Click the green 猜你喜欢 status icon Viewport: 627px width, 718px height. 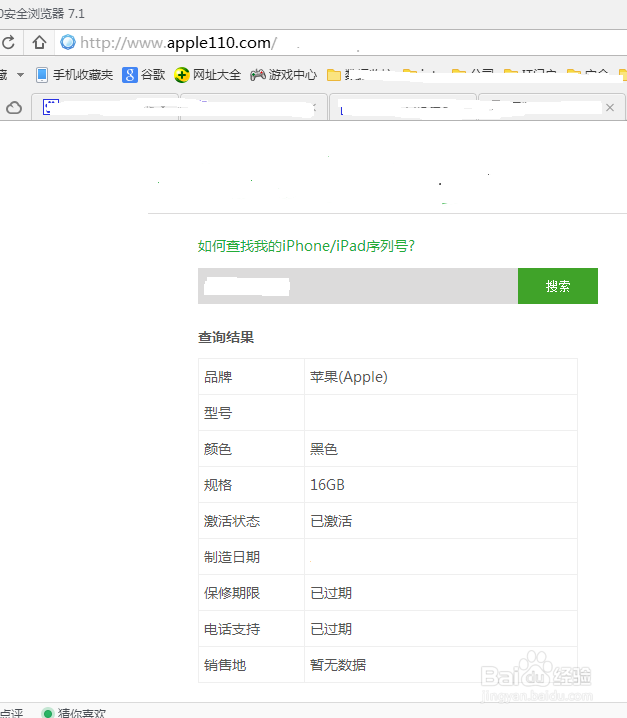(x=48, y=713)
